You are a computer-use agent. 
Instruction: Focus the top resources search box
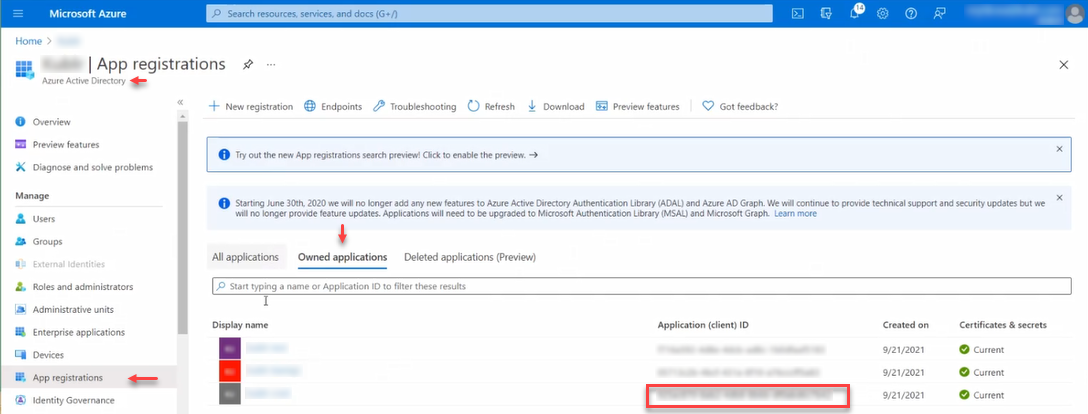[x=489, y=13]
